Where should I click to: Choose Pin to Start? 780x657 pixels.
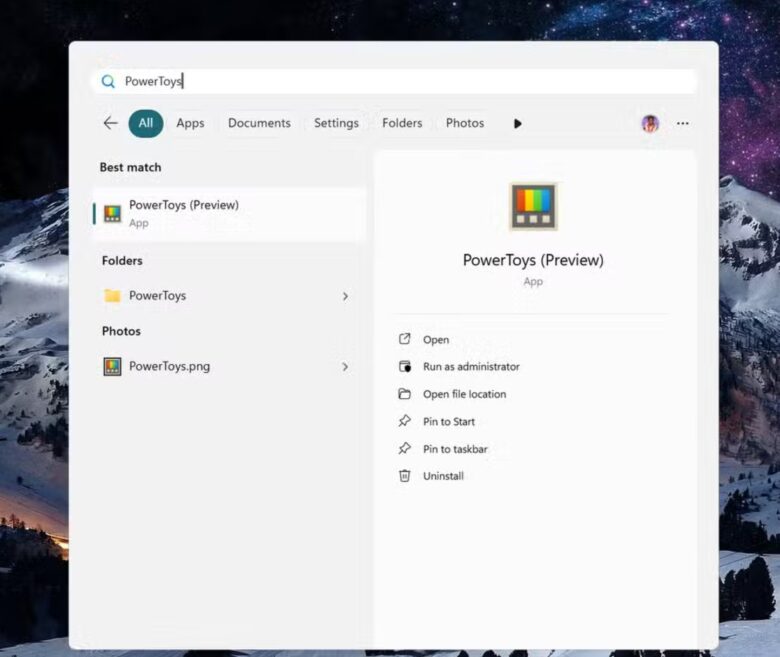pos(449,422)
